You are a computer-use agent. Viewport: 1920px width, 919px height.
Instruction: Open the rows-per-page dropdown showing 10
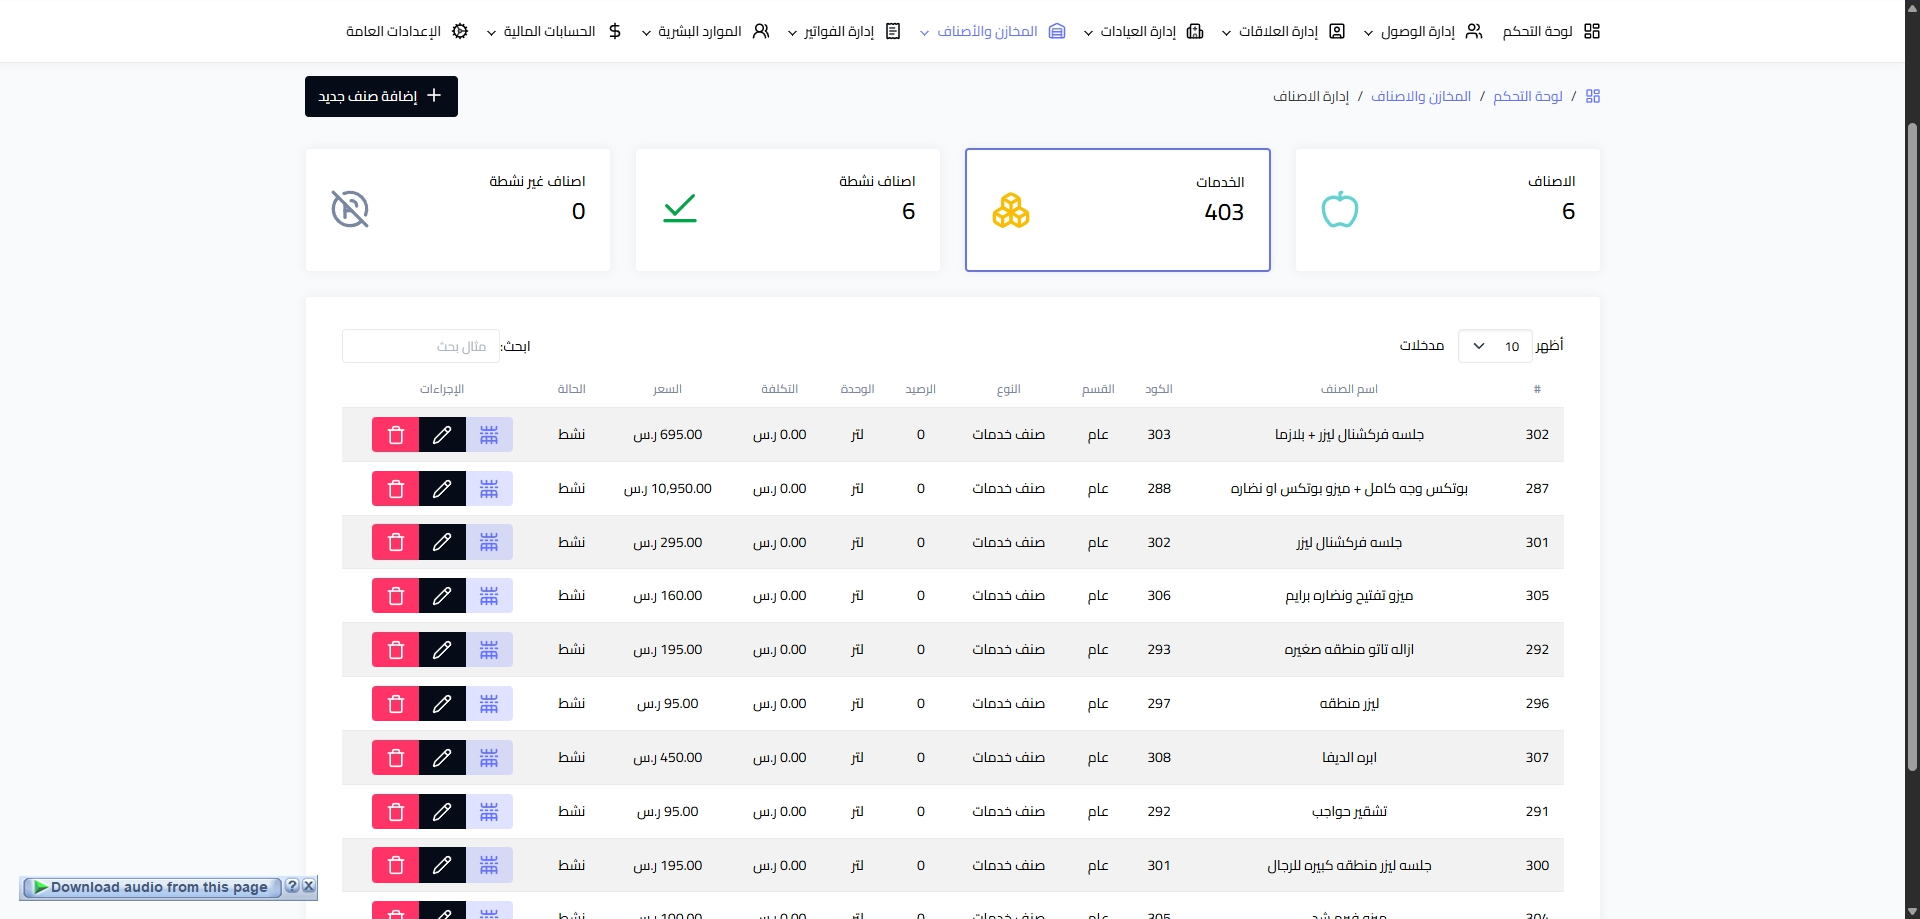pyautogui.click(x=1495, y=346)
